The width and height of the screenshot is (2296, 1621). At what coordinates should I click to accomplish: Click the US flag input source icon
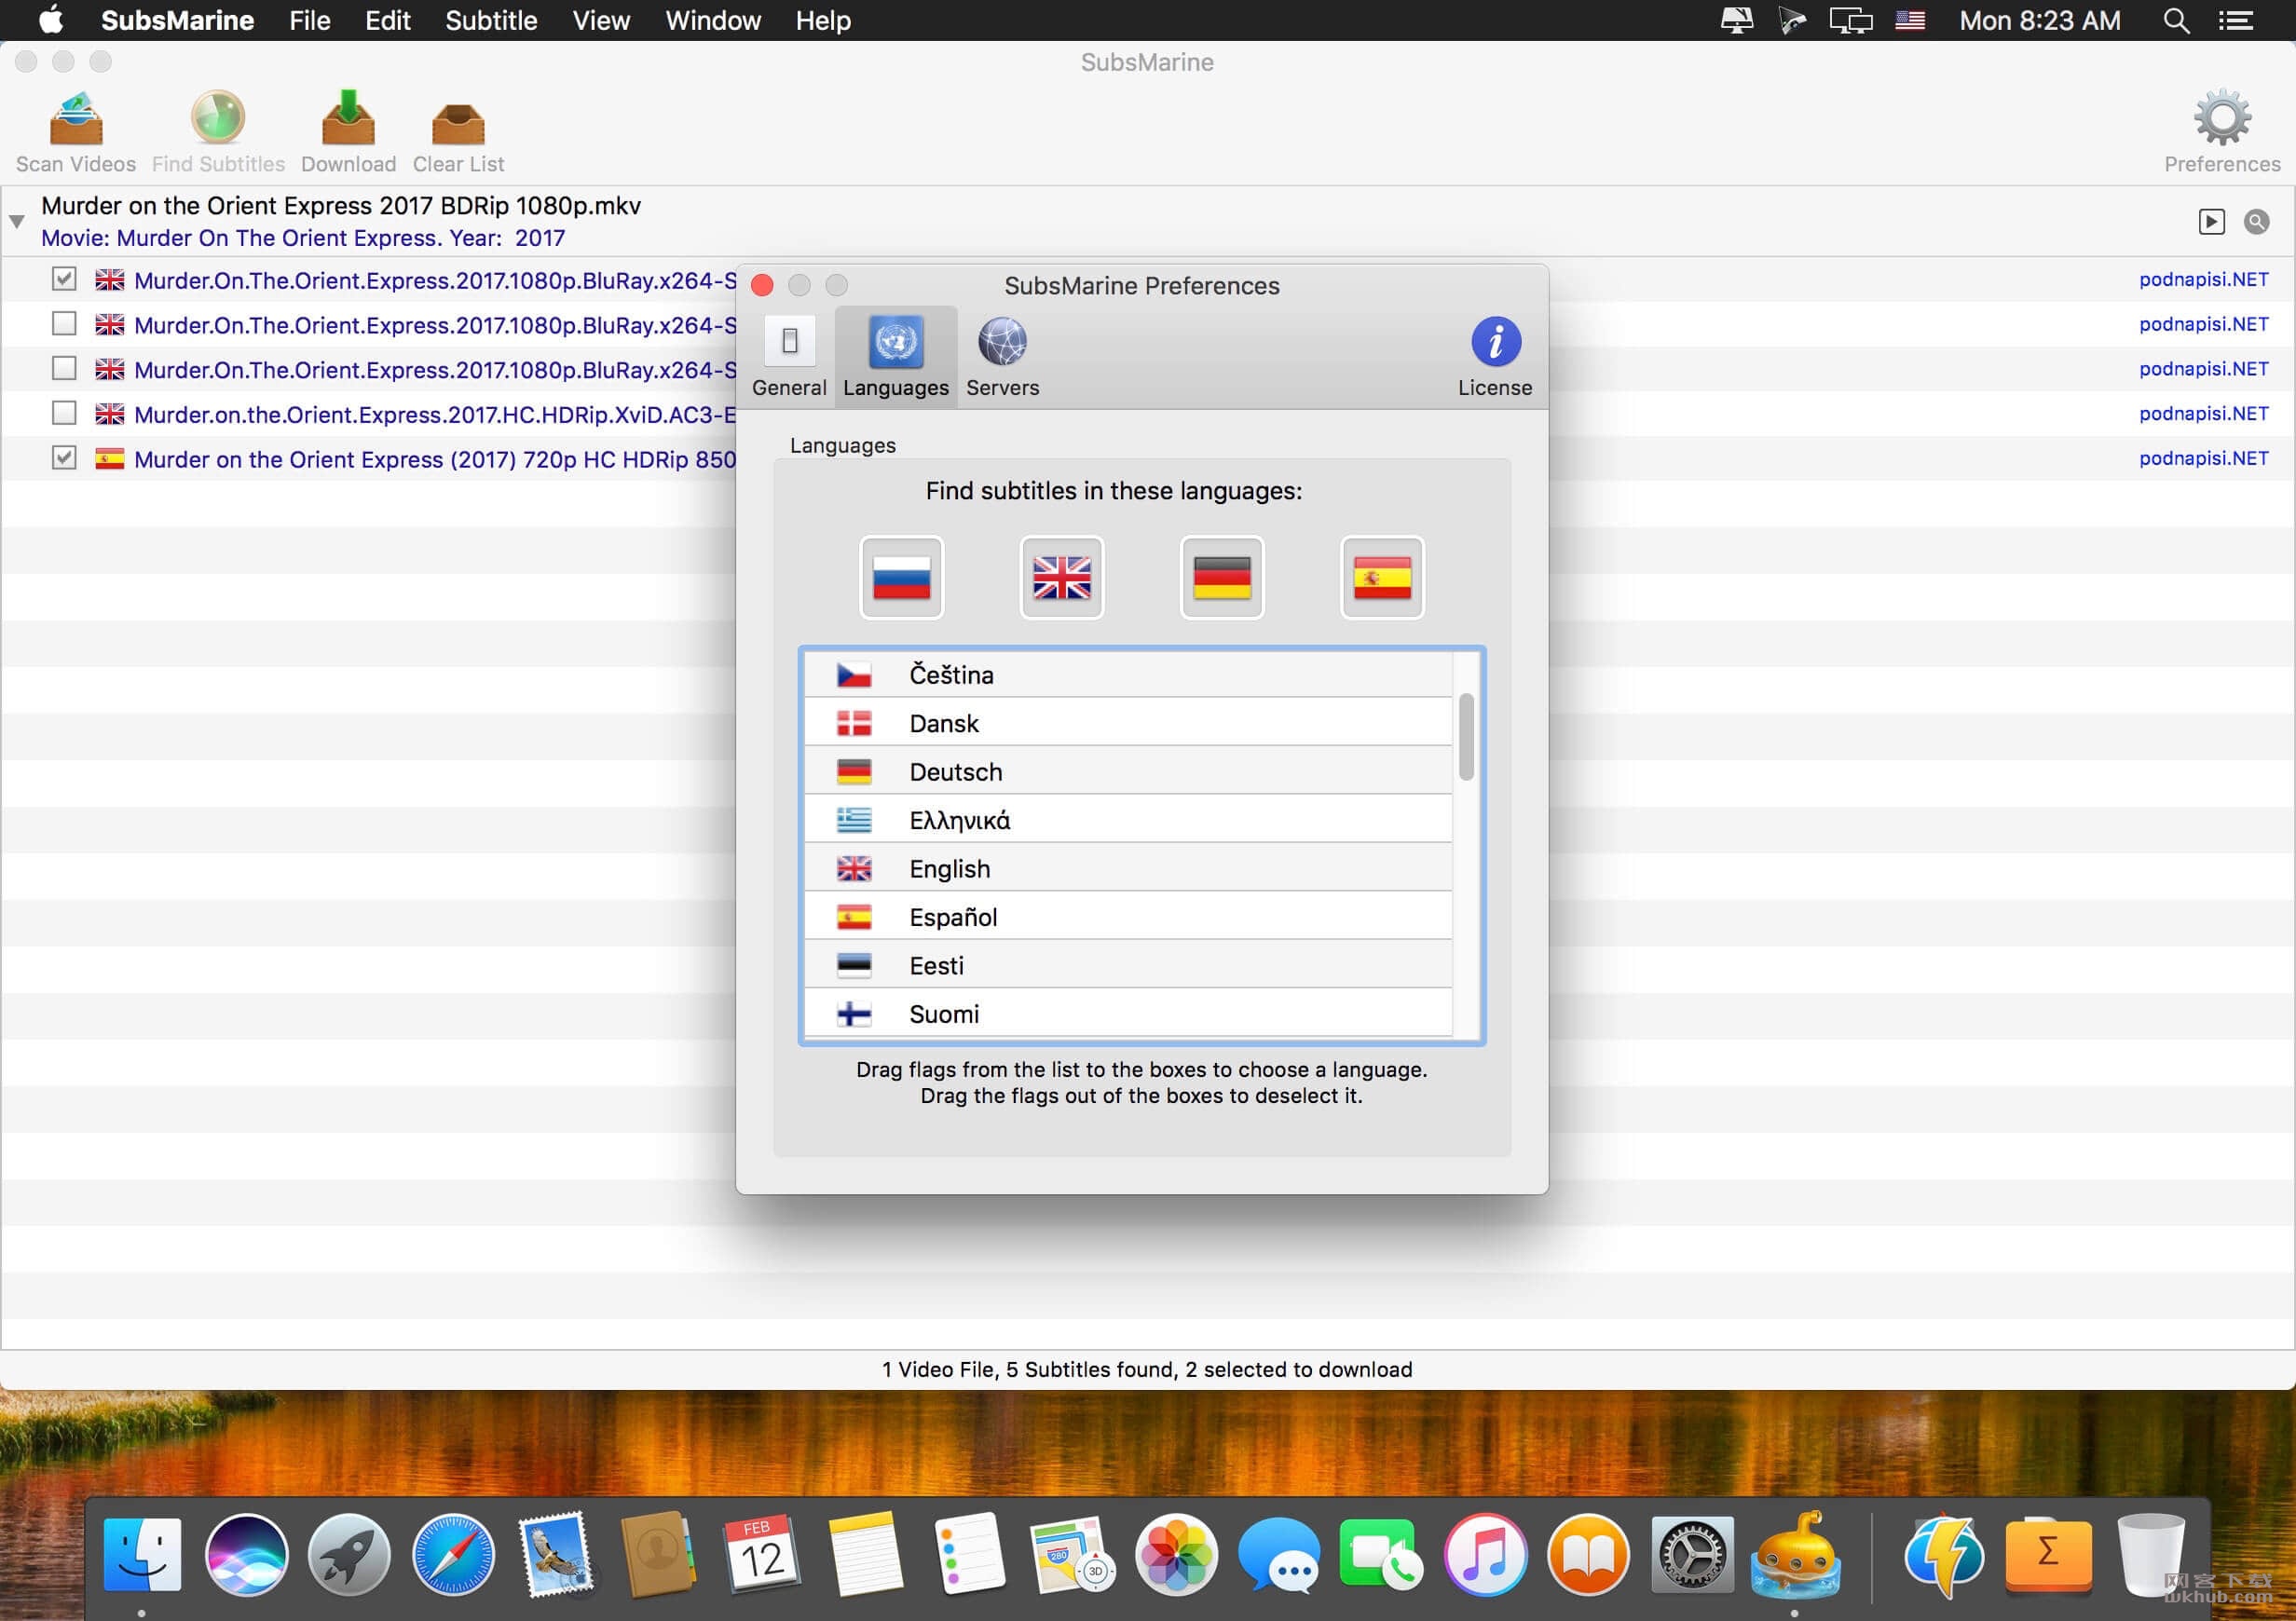click(1909, 20)
